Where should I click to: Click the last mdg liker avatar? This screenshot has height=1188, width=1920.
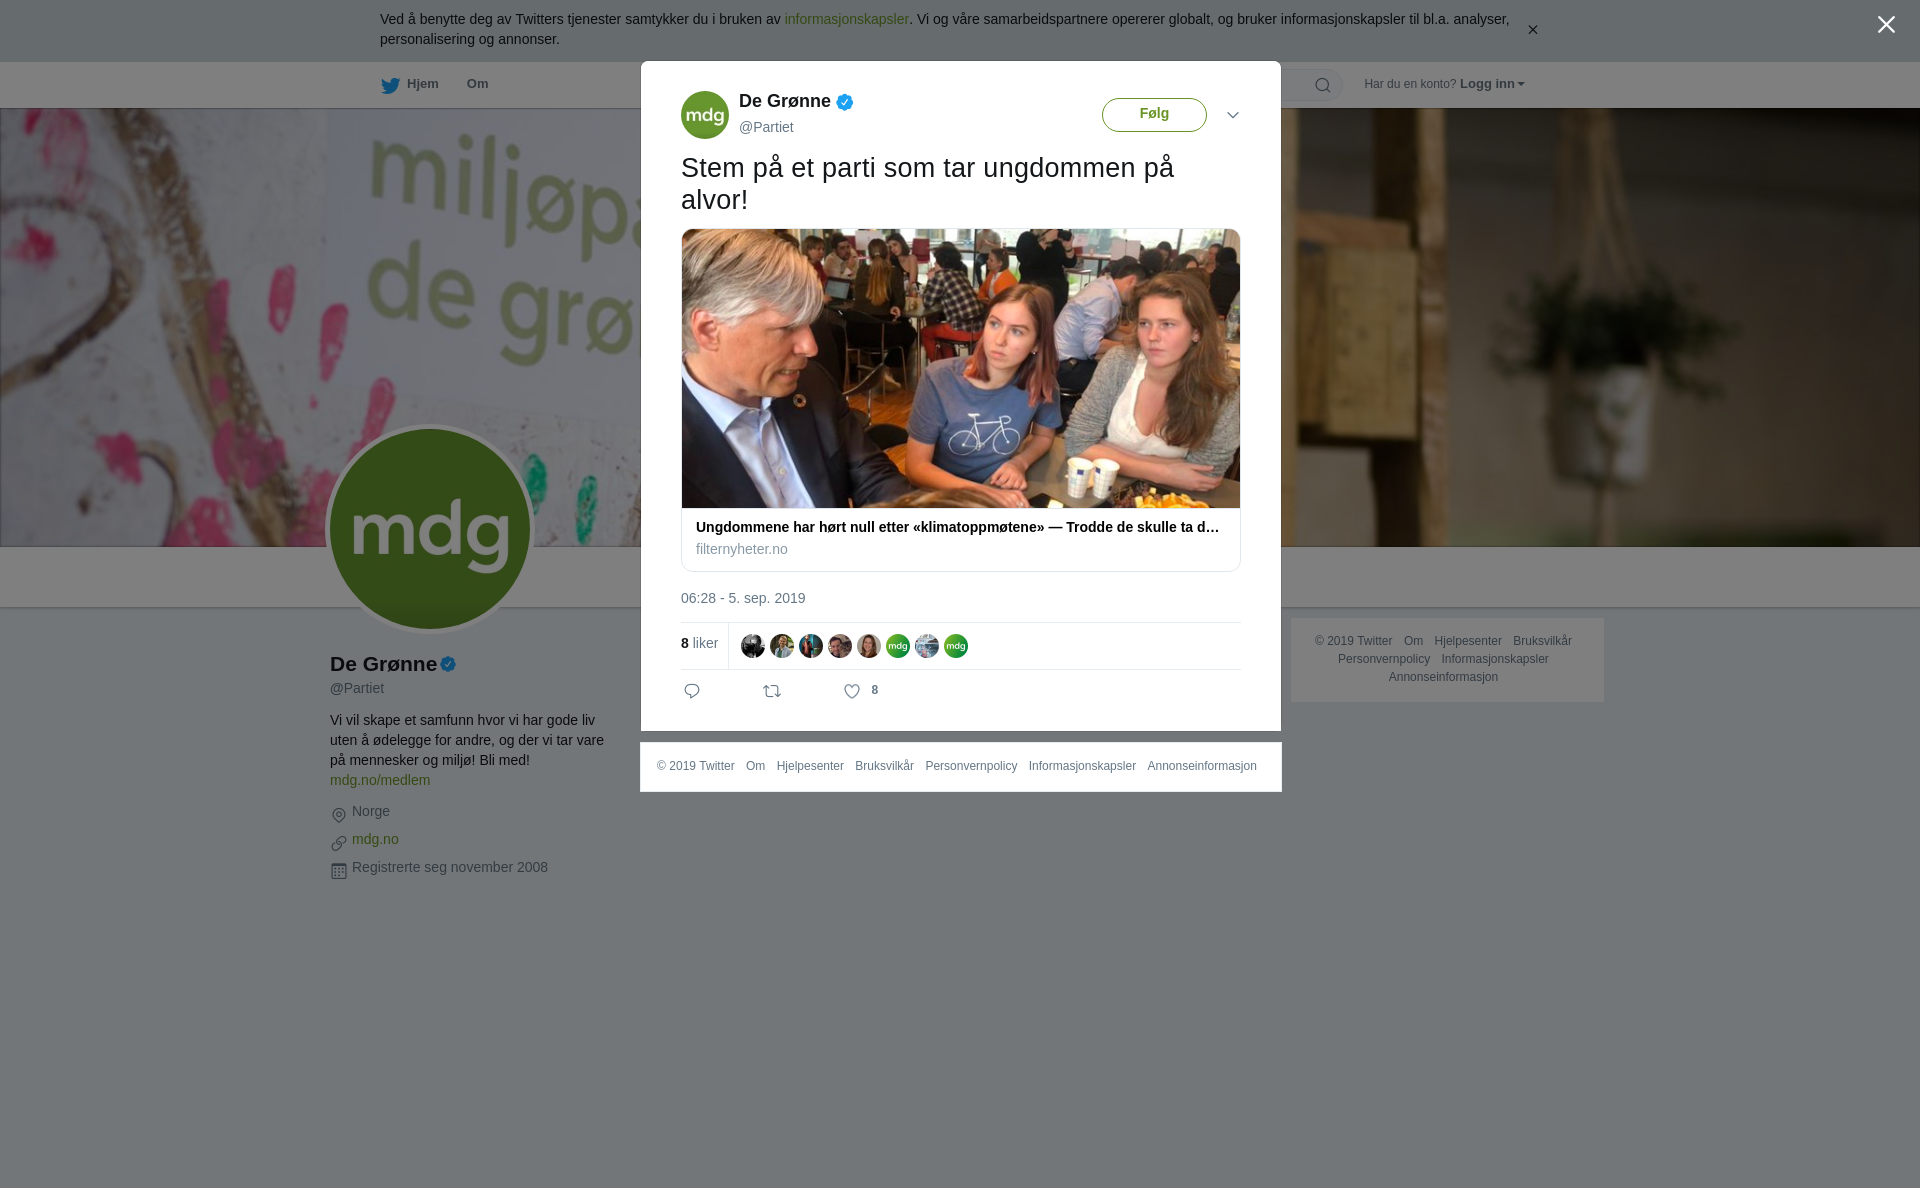(956, 646)
